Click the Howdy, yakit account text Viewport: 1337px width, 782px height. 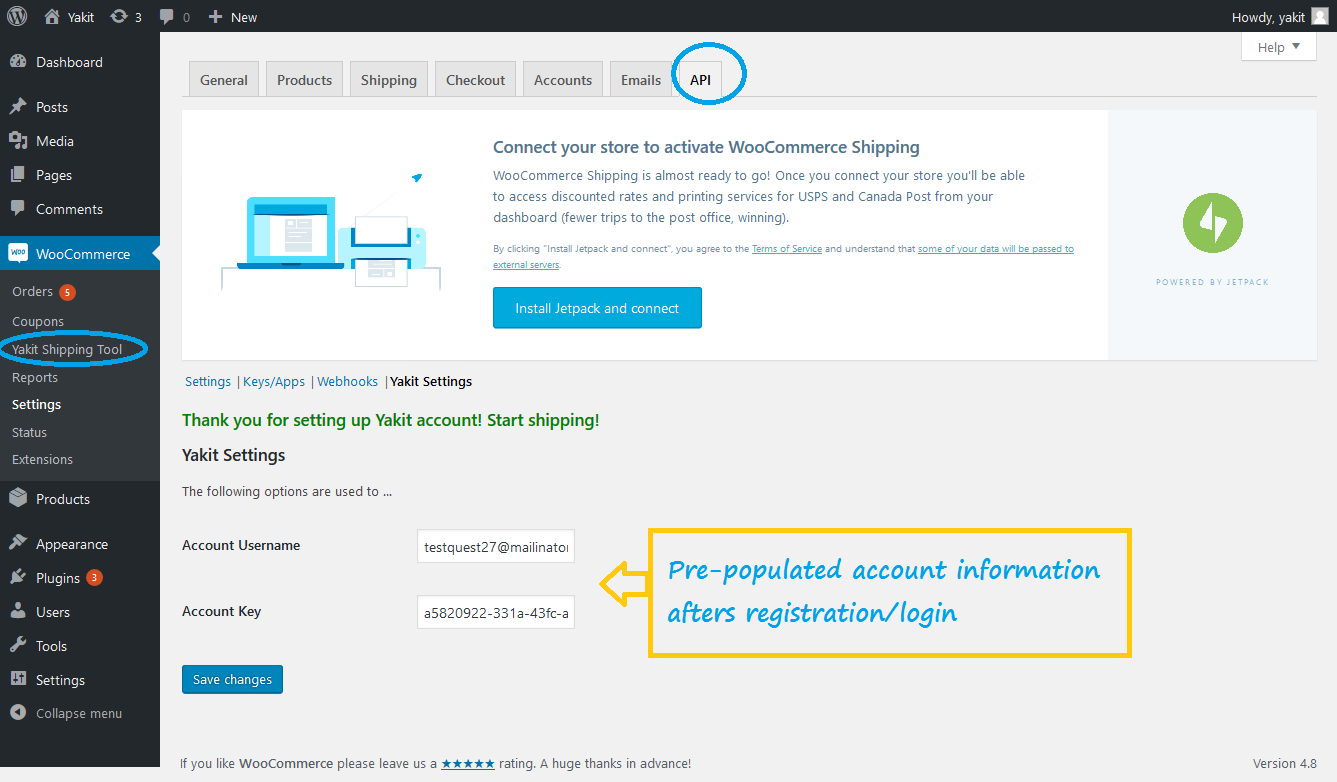tap(1267, 17)
